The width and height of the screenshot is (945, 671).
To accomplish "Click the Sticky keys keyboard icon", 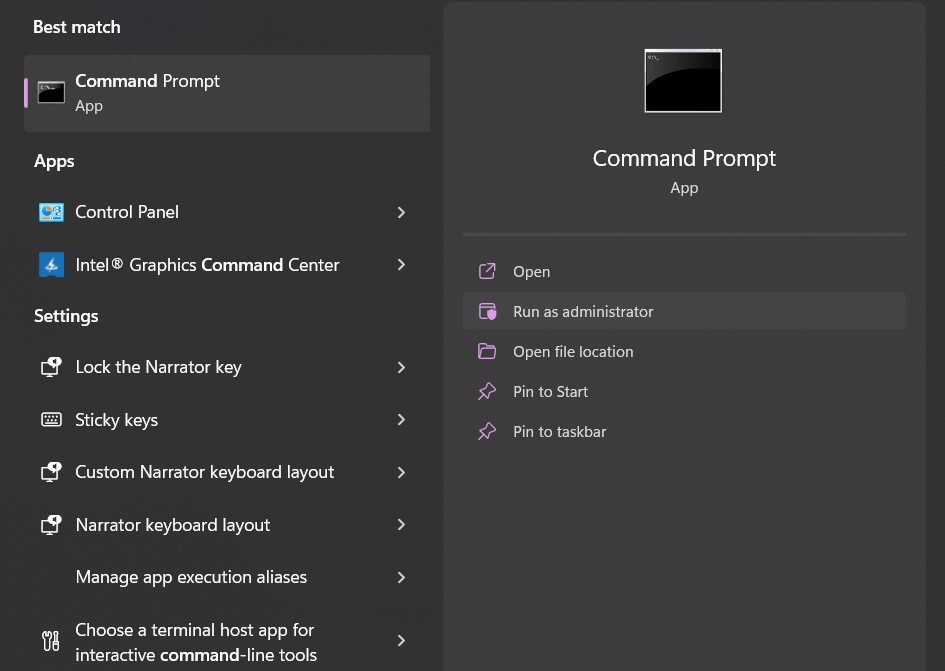I will click(x=51, y=420).
